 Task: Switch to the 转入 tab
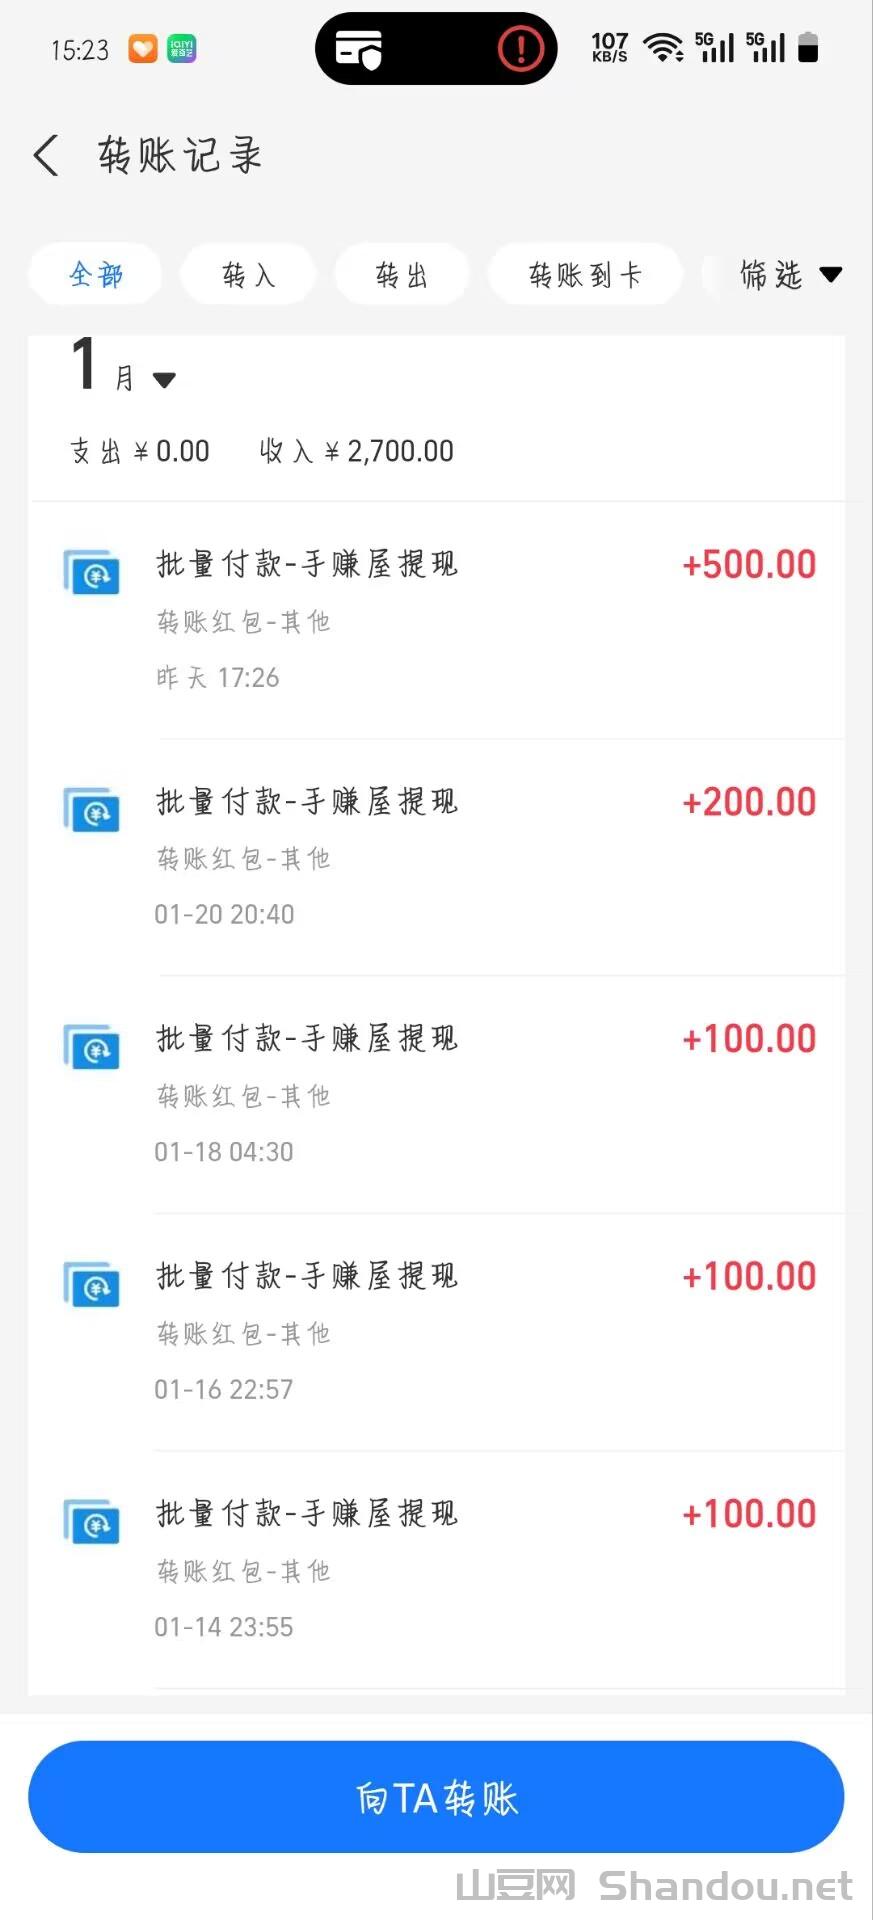coord(248,275)
